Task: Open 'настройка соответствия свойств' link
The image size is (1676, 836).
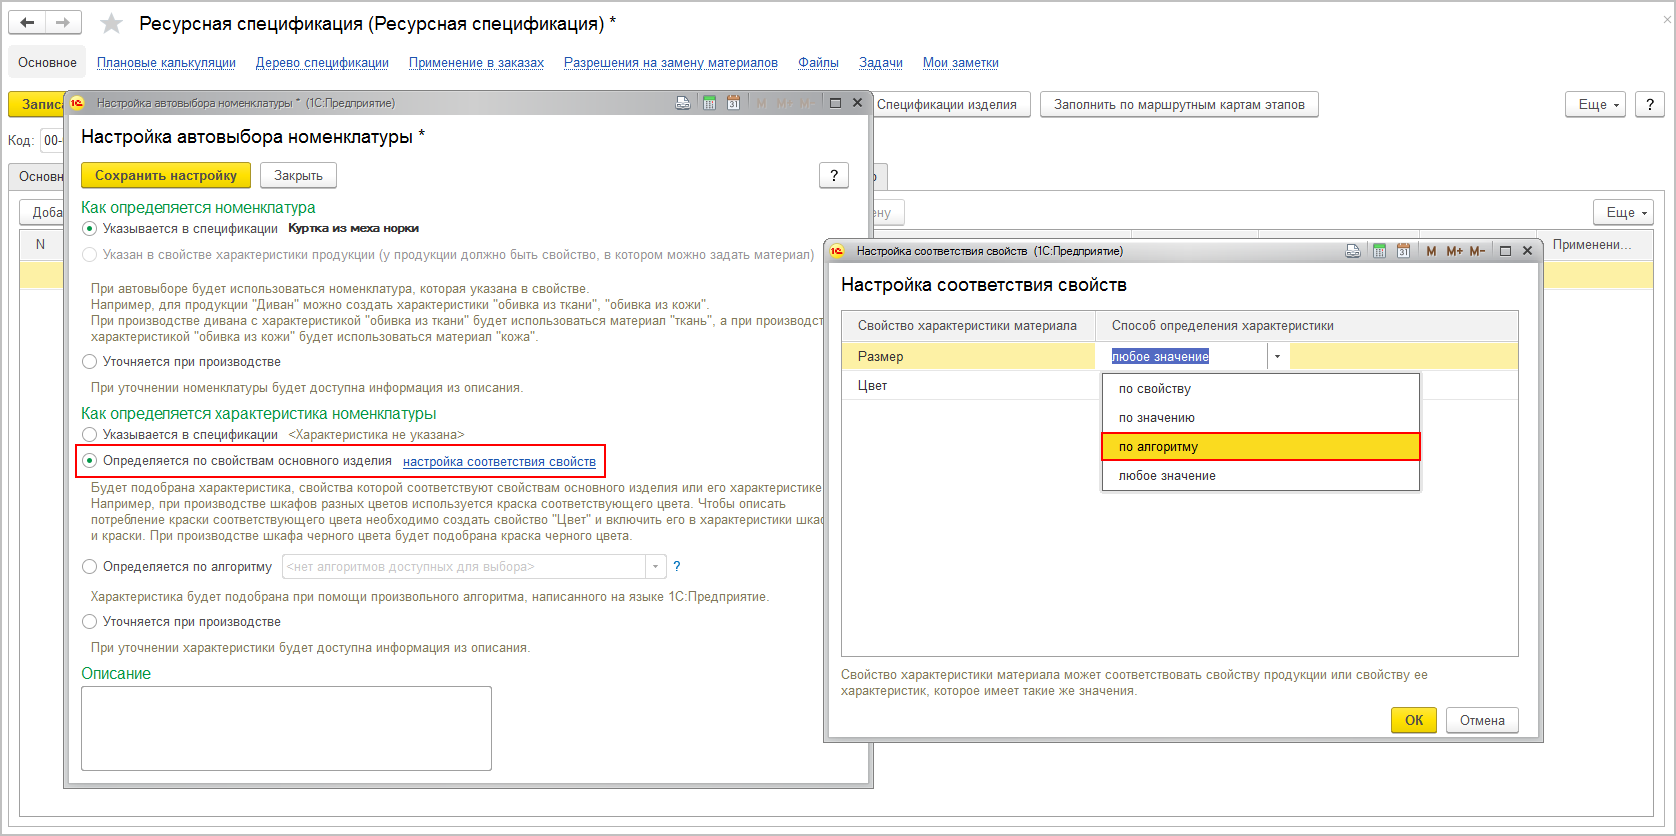Action: (499, 461)
